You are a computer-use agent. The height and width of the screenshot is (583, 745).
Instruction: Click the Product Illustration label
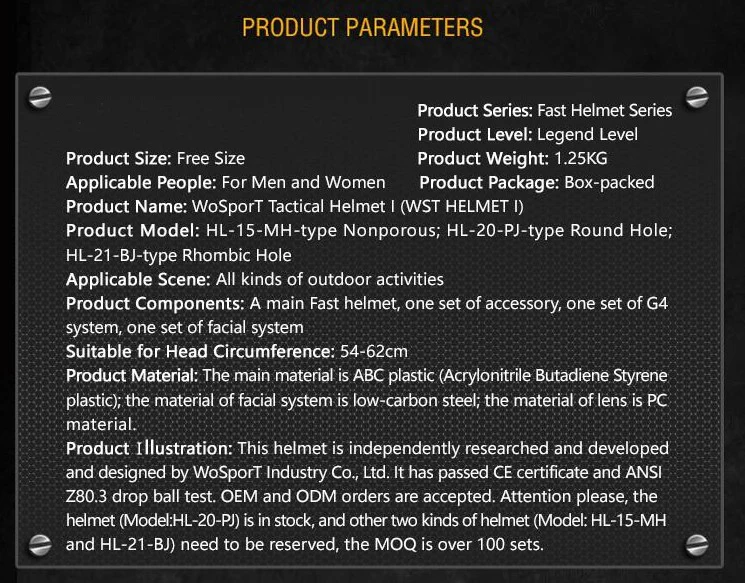pos(149,448)
